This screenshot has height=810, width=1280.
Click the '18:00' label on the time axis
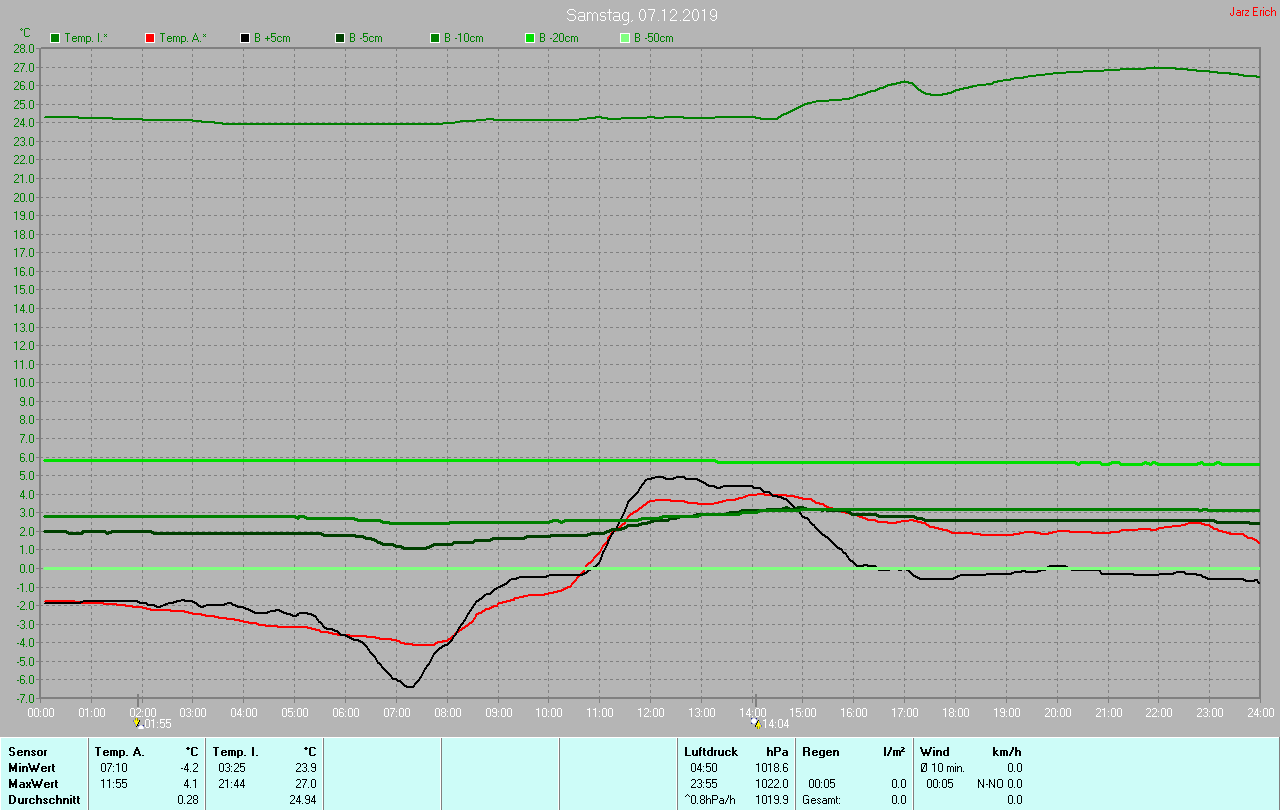(955, 712)
